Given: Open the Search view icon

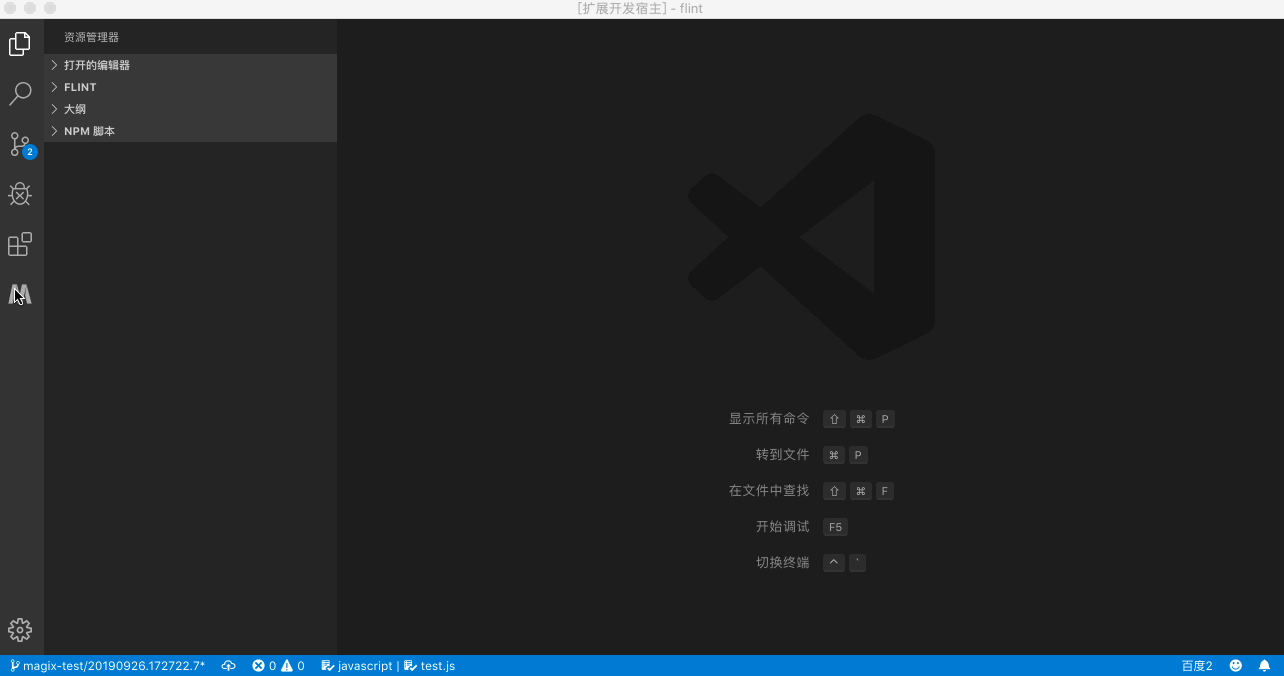Looking at the screenshot, I should [20, 94].
